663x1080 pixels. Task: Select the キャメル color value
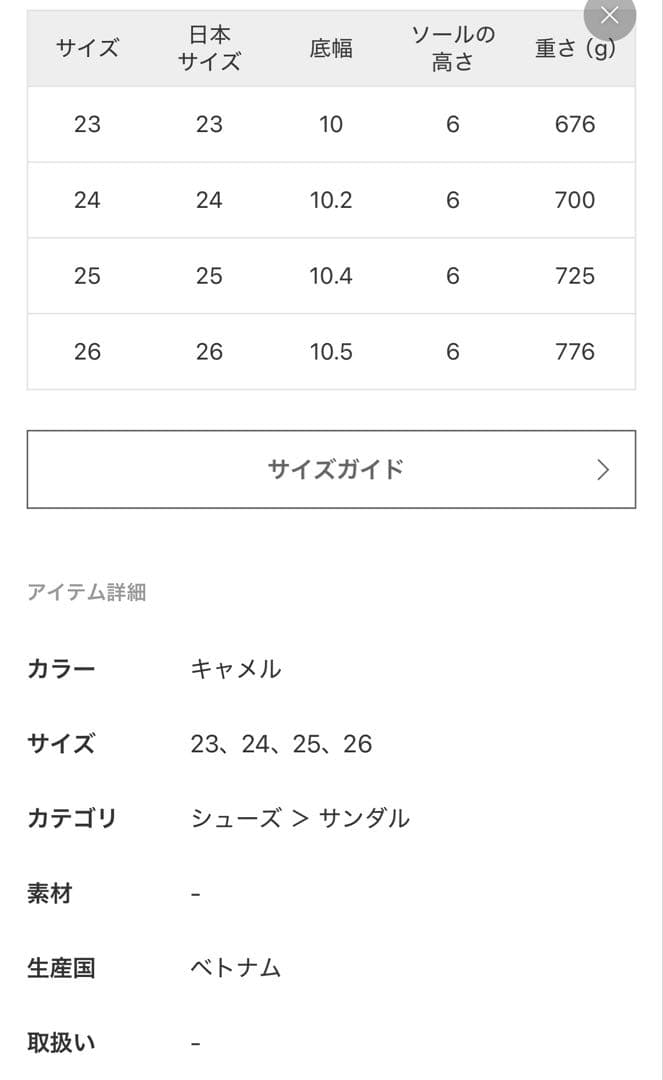click(237, 669)
